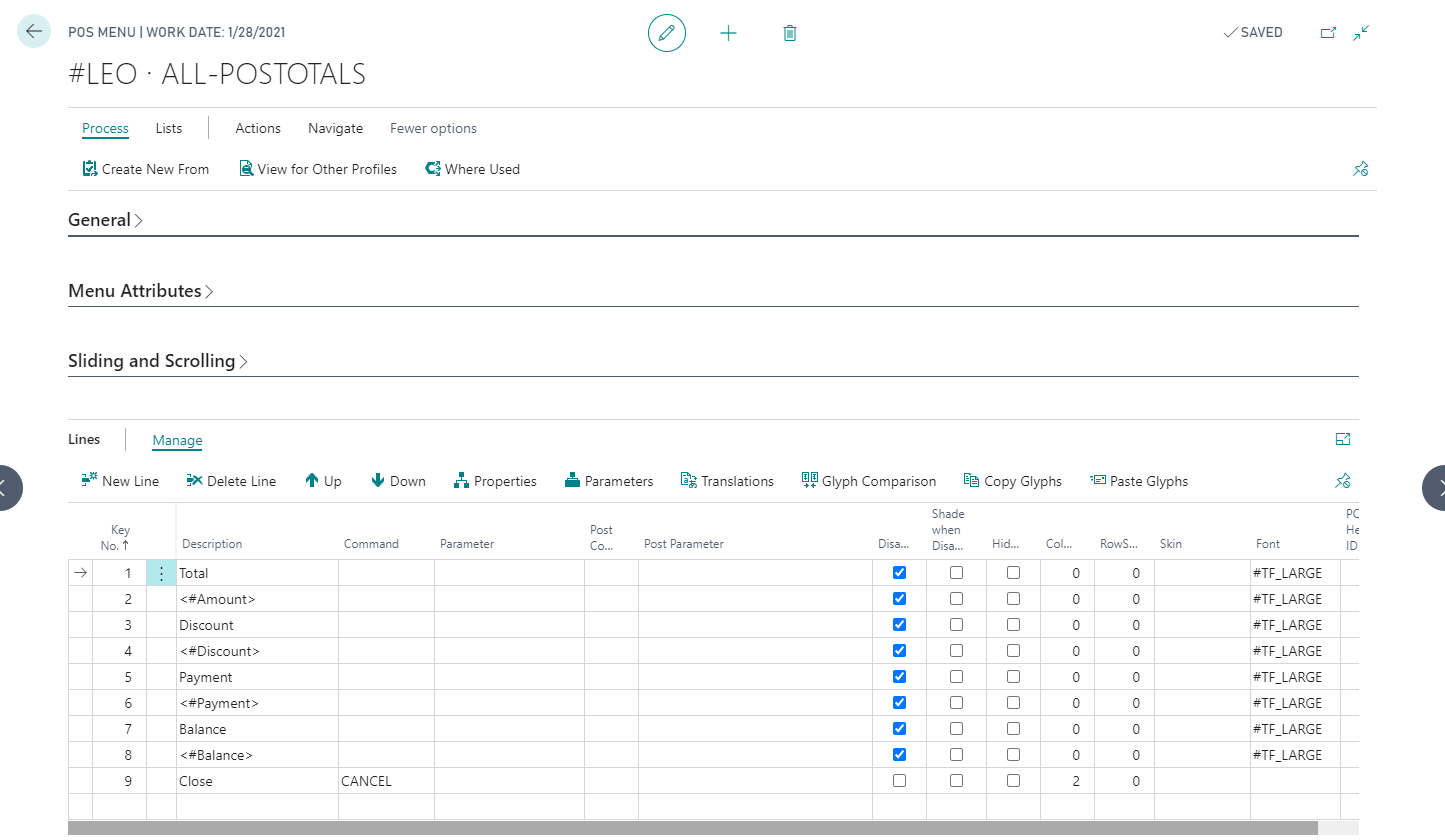Open page in new window icon
Viewport: 1445px width, 840px height.
click(1328, 33)
